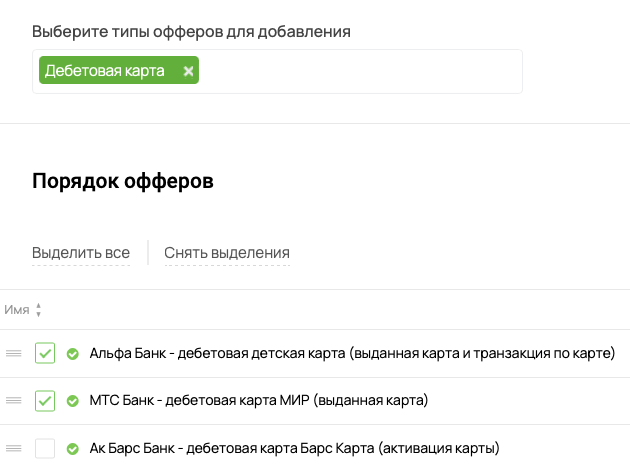This screenshot has height=470, width=630.
Task: Check the Ак Барс Банк offer checkbox
Action: click(45, 448)
